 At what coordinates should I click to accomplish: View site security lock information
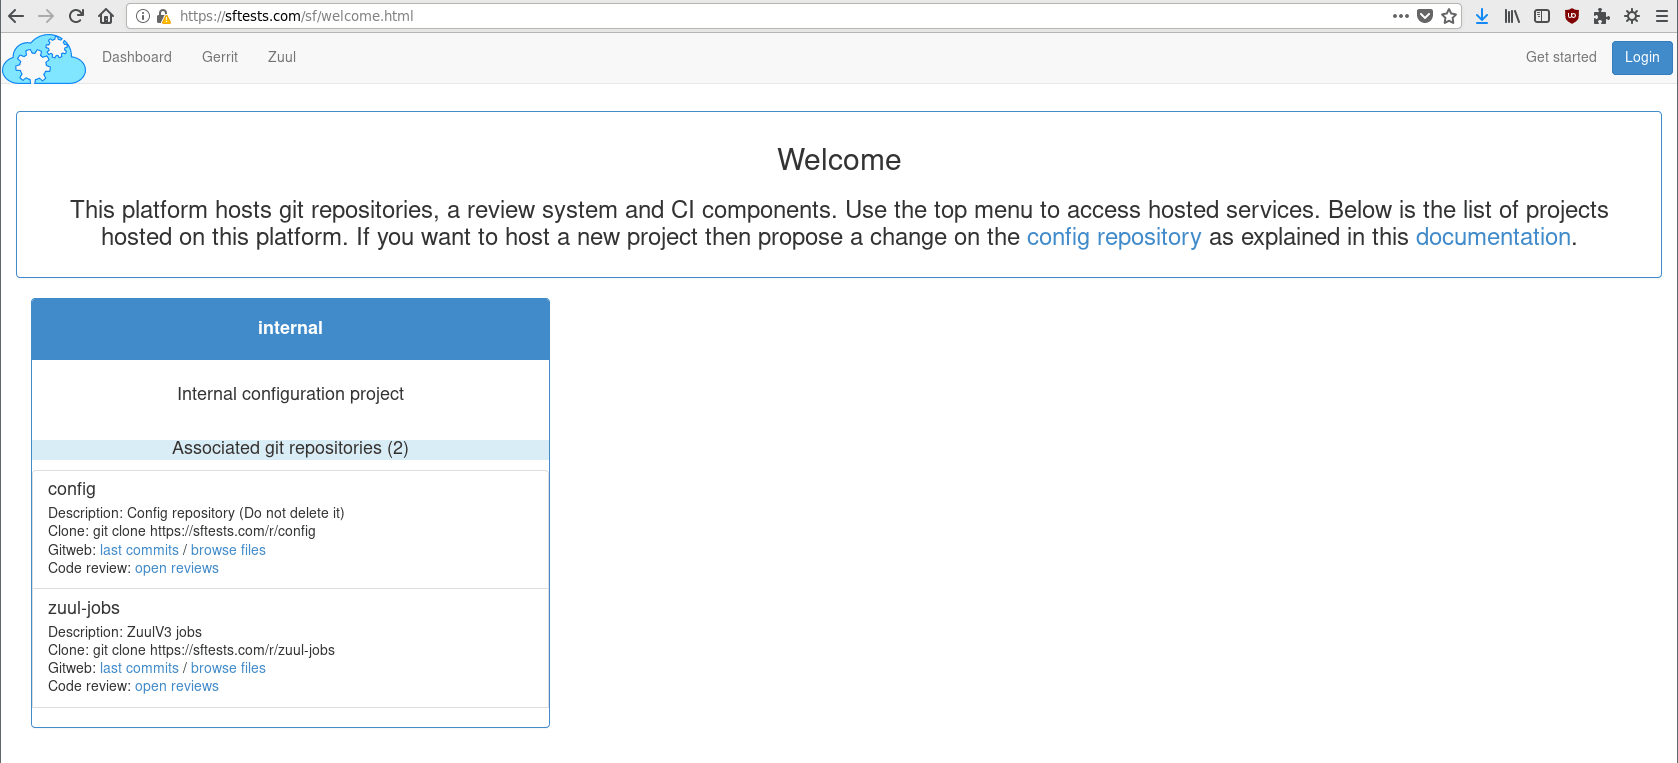click(163, 16)
